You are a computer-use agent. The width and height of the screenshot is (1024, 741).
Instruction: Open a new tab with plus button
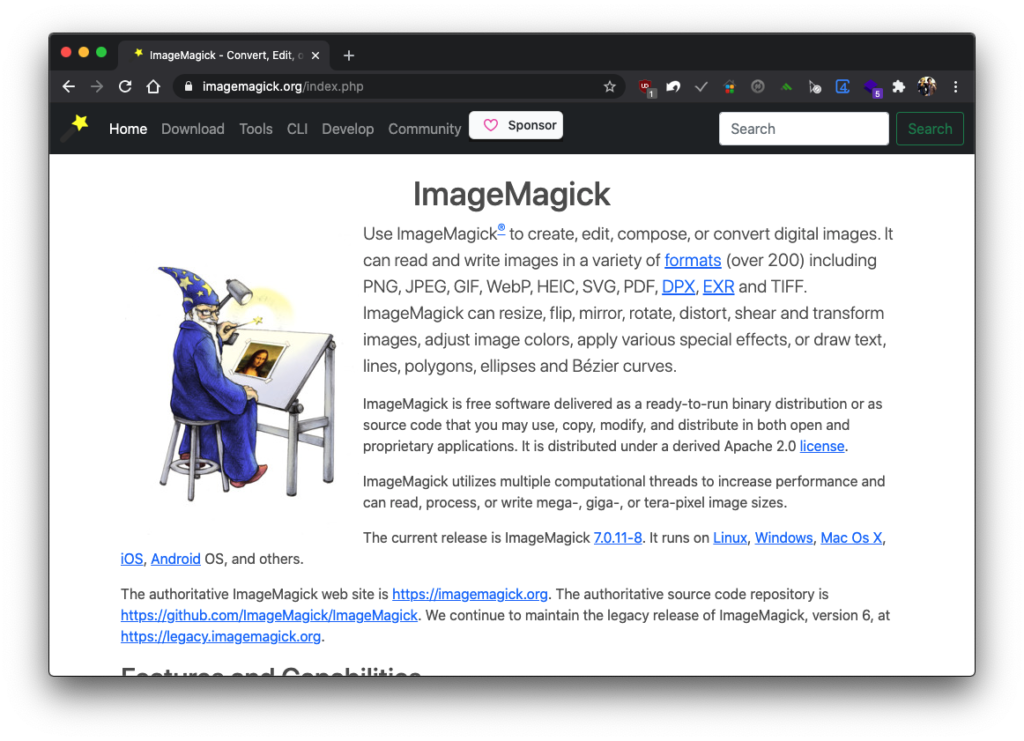pyautogui.click(x=349, y=55)
